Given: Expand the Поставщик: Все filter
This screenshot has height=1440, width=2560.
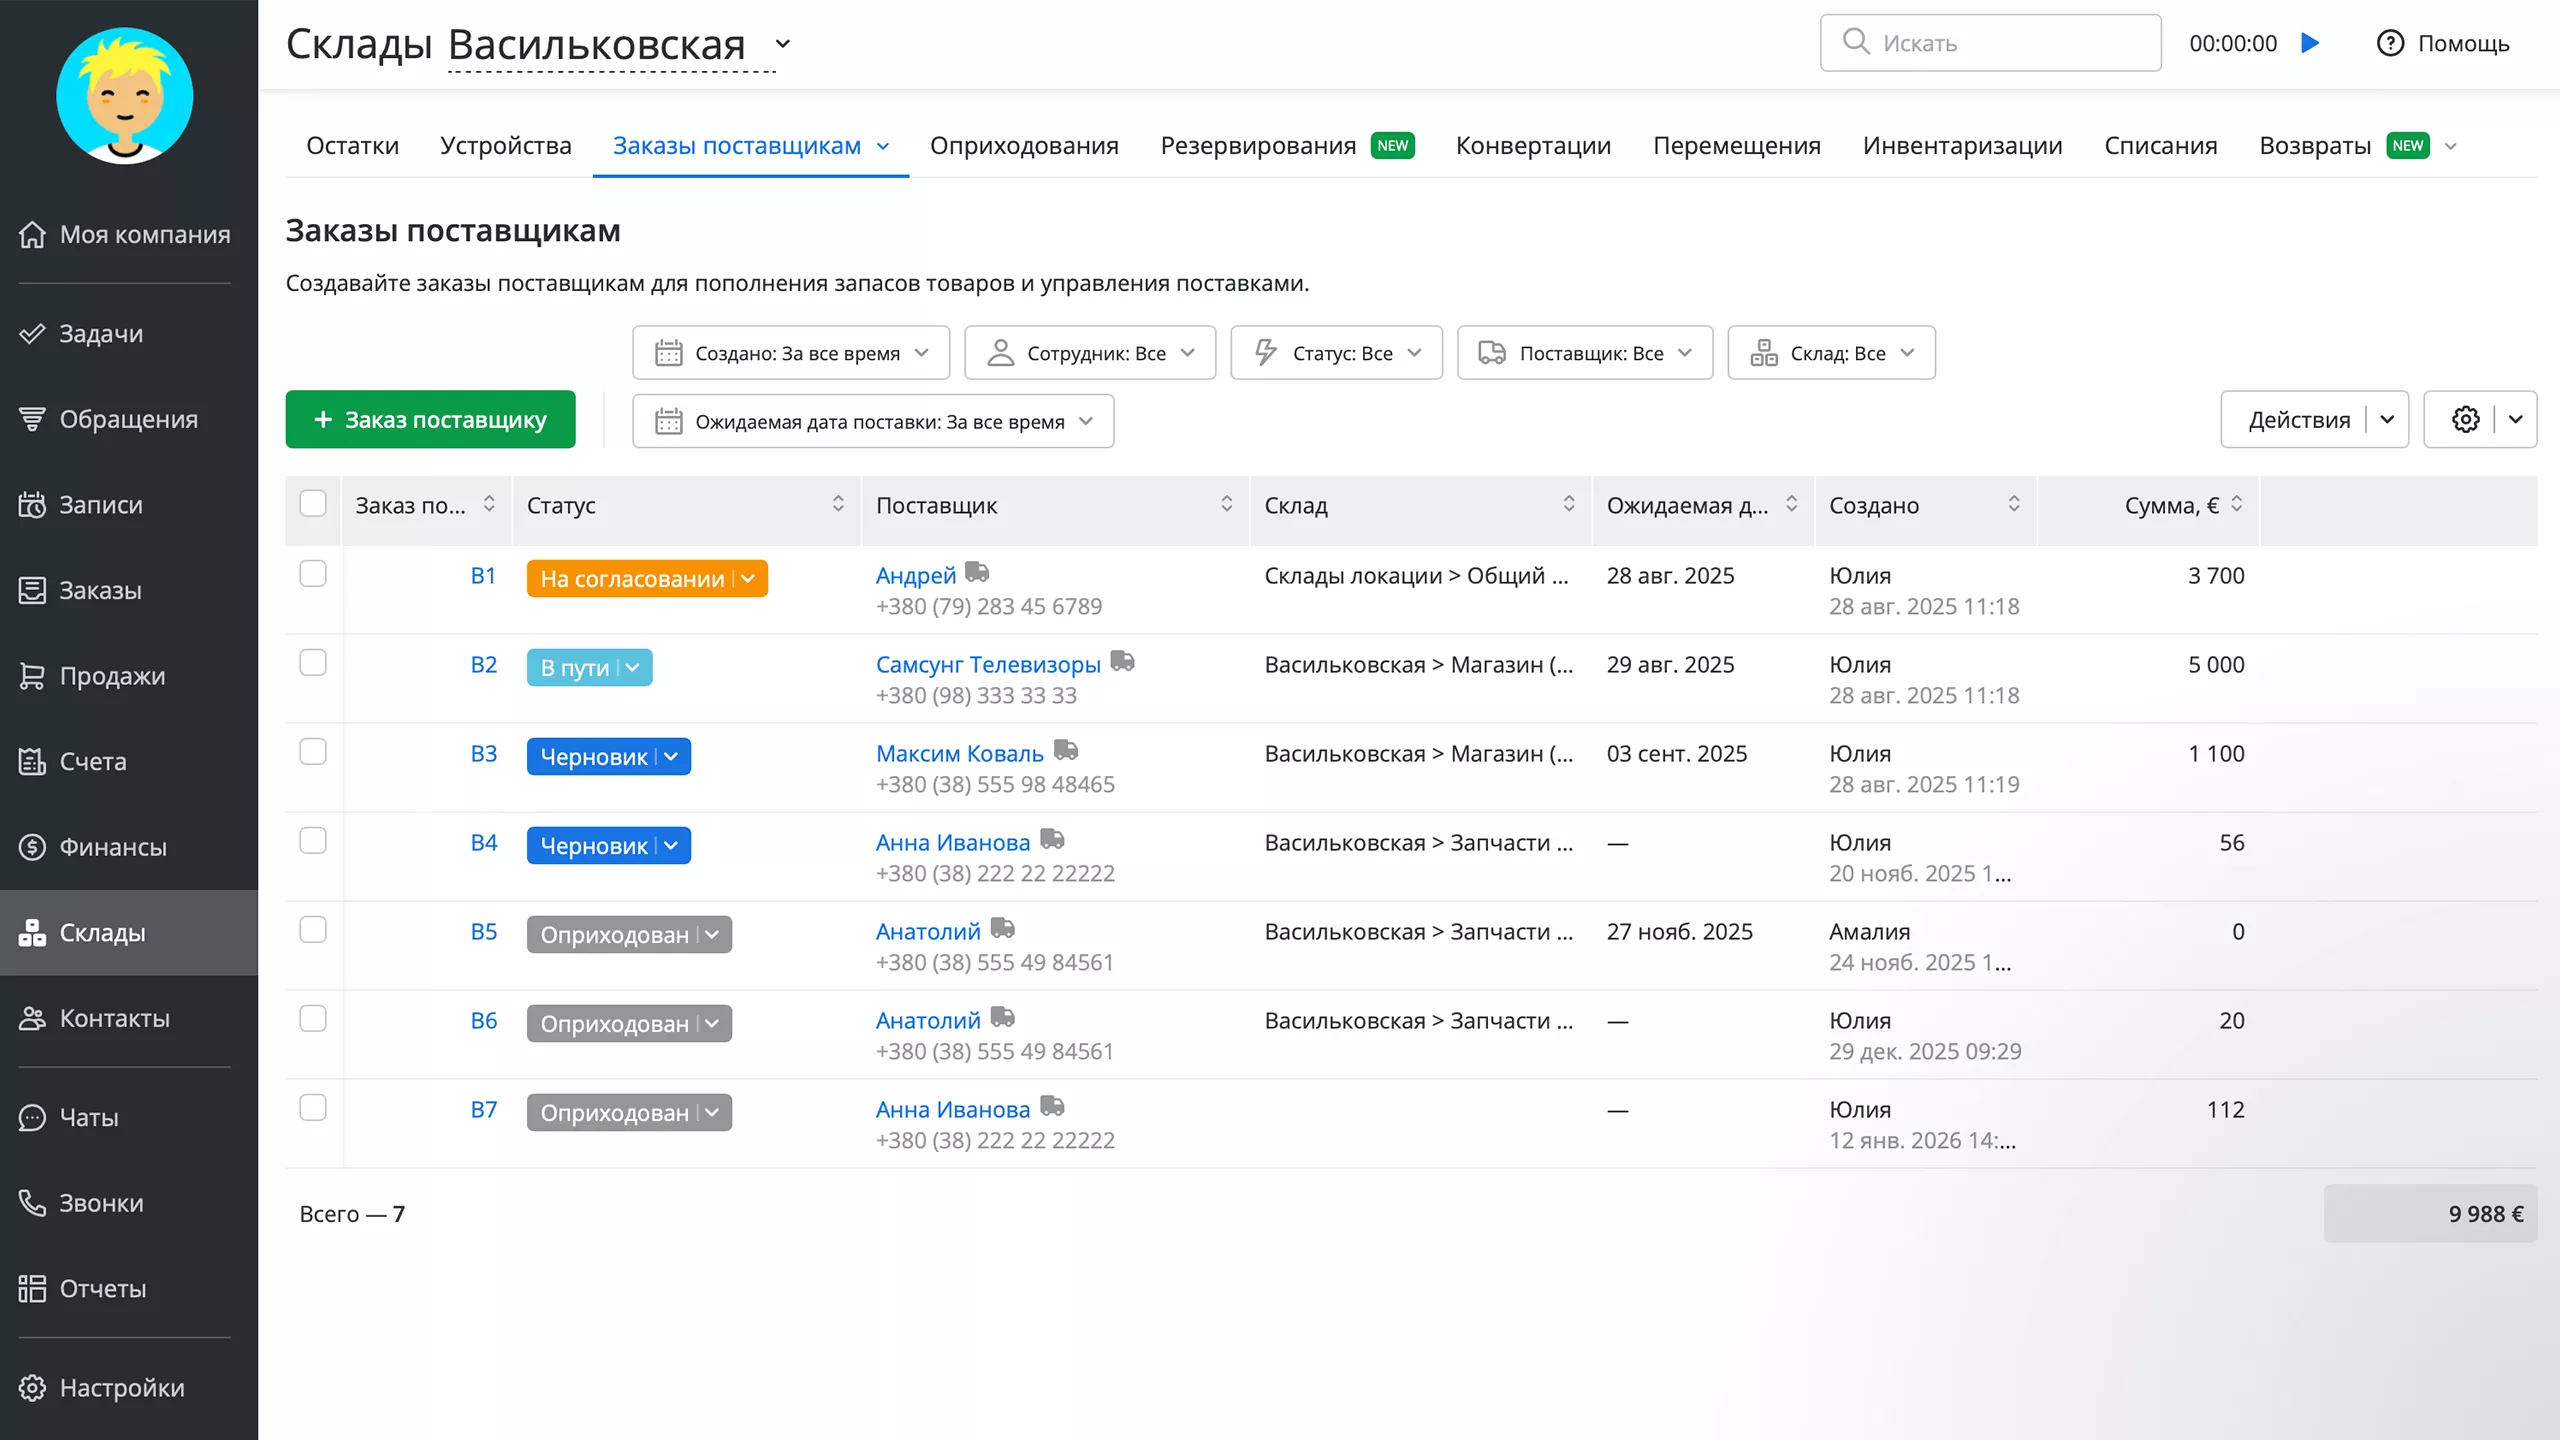Looking at the screenshot, I should [x=1584, y=352].
